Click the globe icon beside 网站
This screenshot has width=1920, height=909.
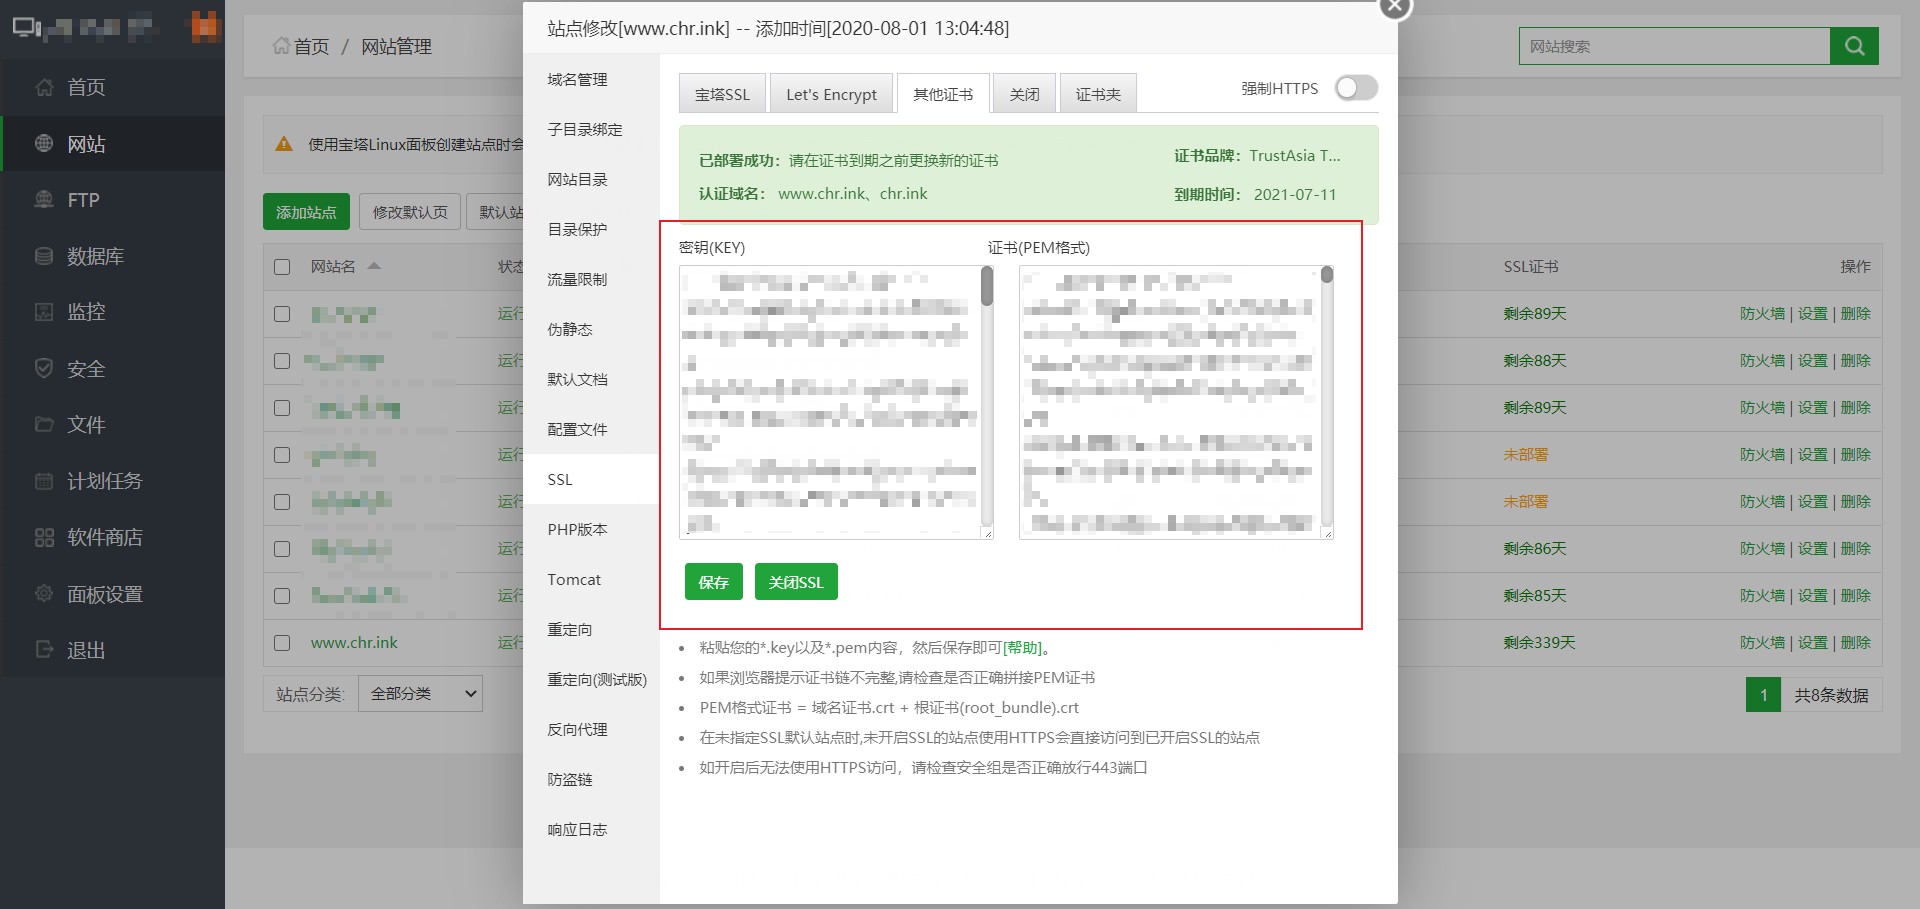point(44,143)
